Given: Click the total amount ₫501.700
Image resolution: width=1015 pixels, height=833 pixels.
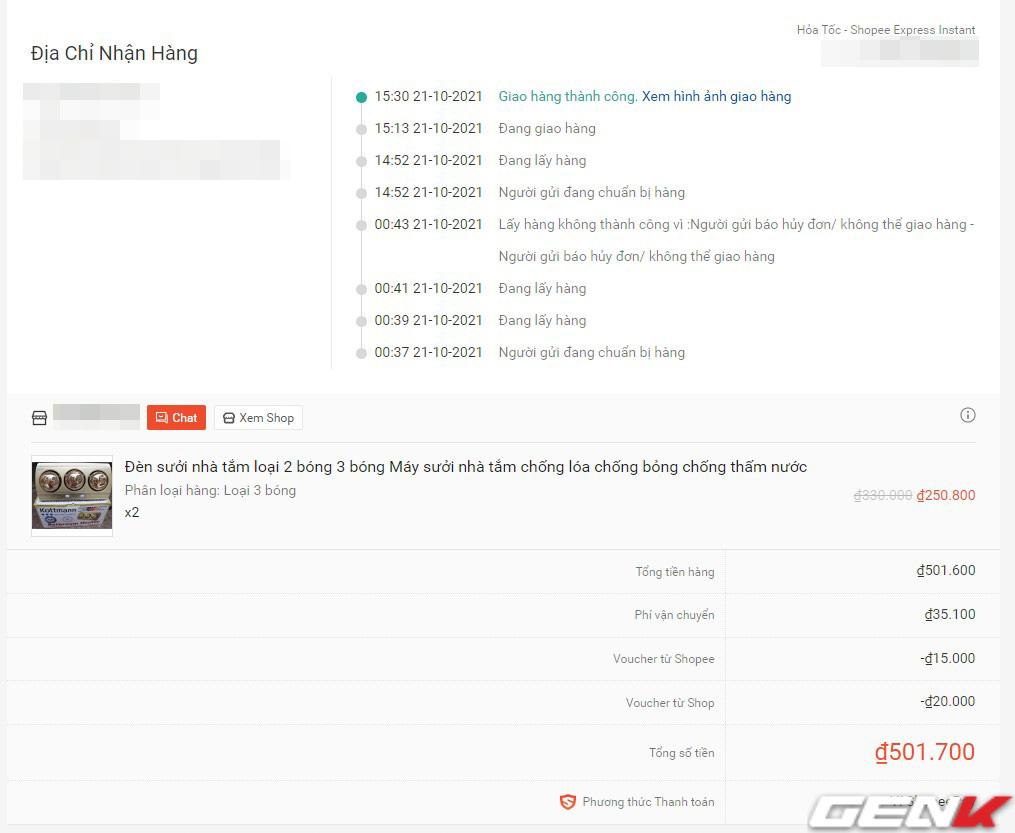Looking at the screenshot, I should point(924,752).
